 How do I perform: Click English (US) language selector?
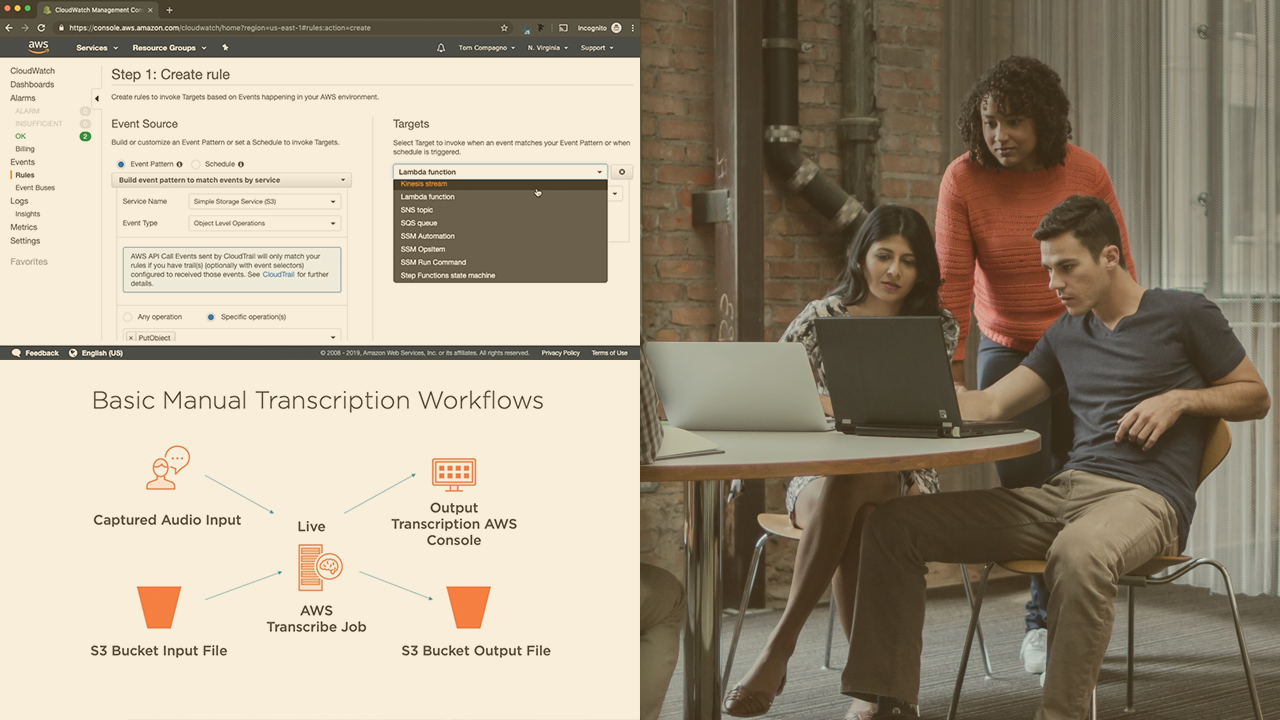(102, 353)
